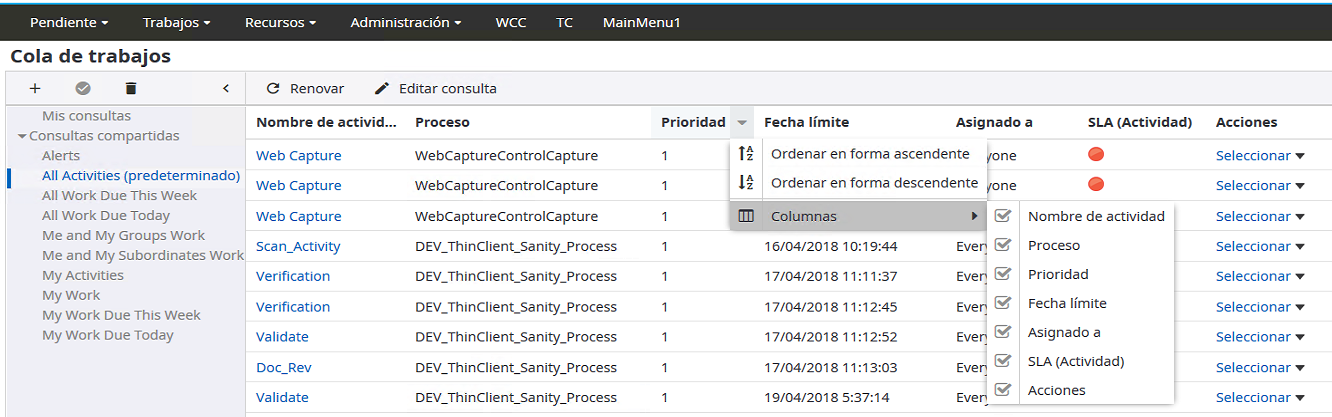The image size is (1332, 417).
Task: Click the Nombre de actividad column header
Action: pos(326,123)
